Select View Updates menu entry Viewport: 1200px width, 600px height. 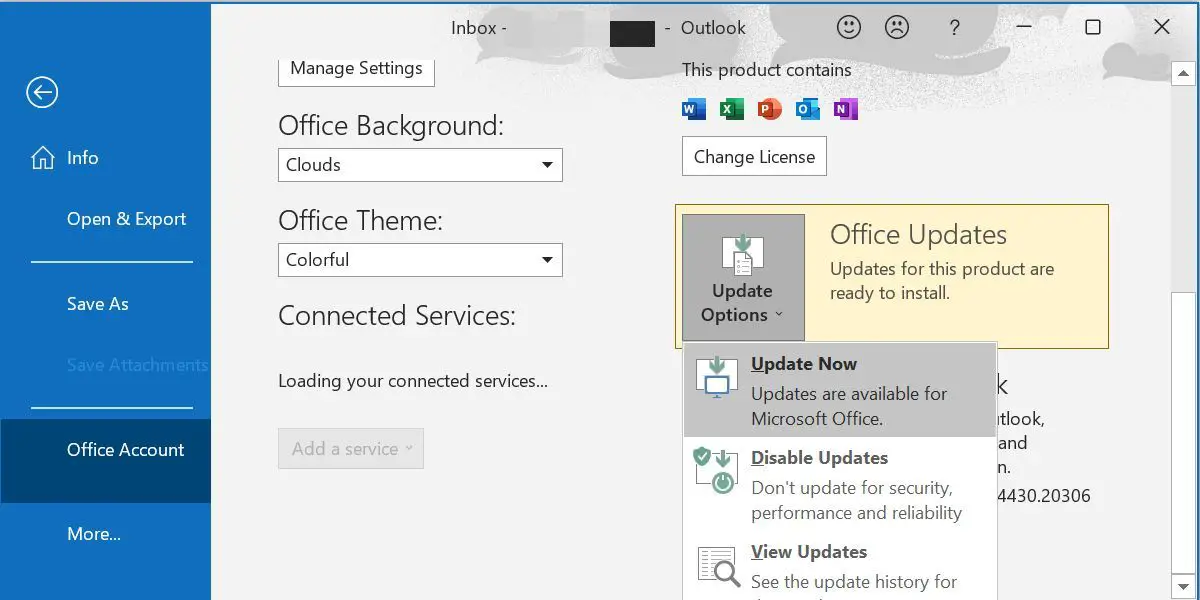840,566
